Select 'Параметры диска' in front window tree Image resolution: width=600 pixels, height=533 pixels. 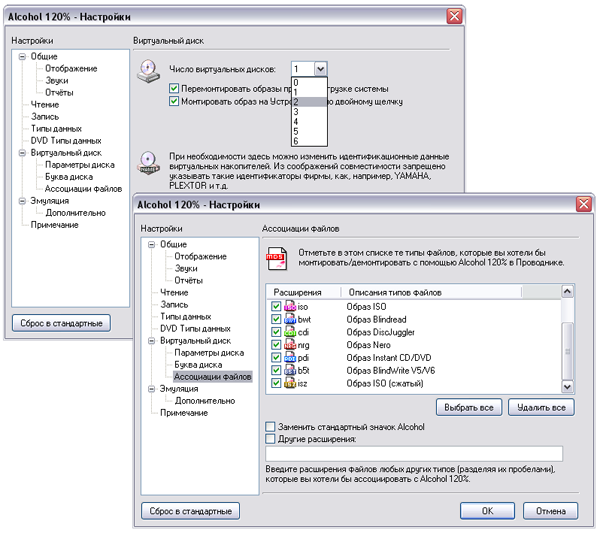209,353
